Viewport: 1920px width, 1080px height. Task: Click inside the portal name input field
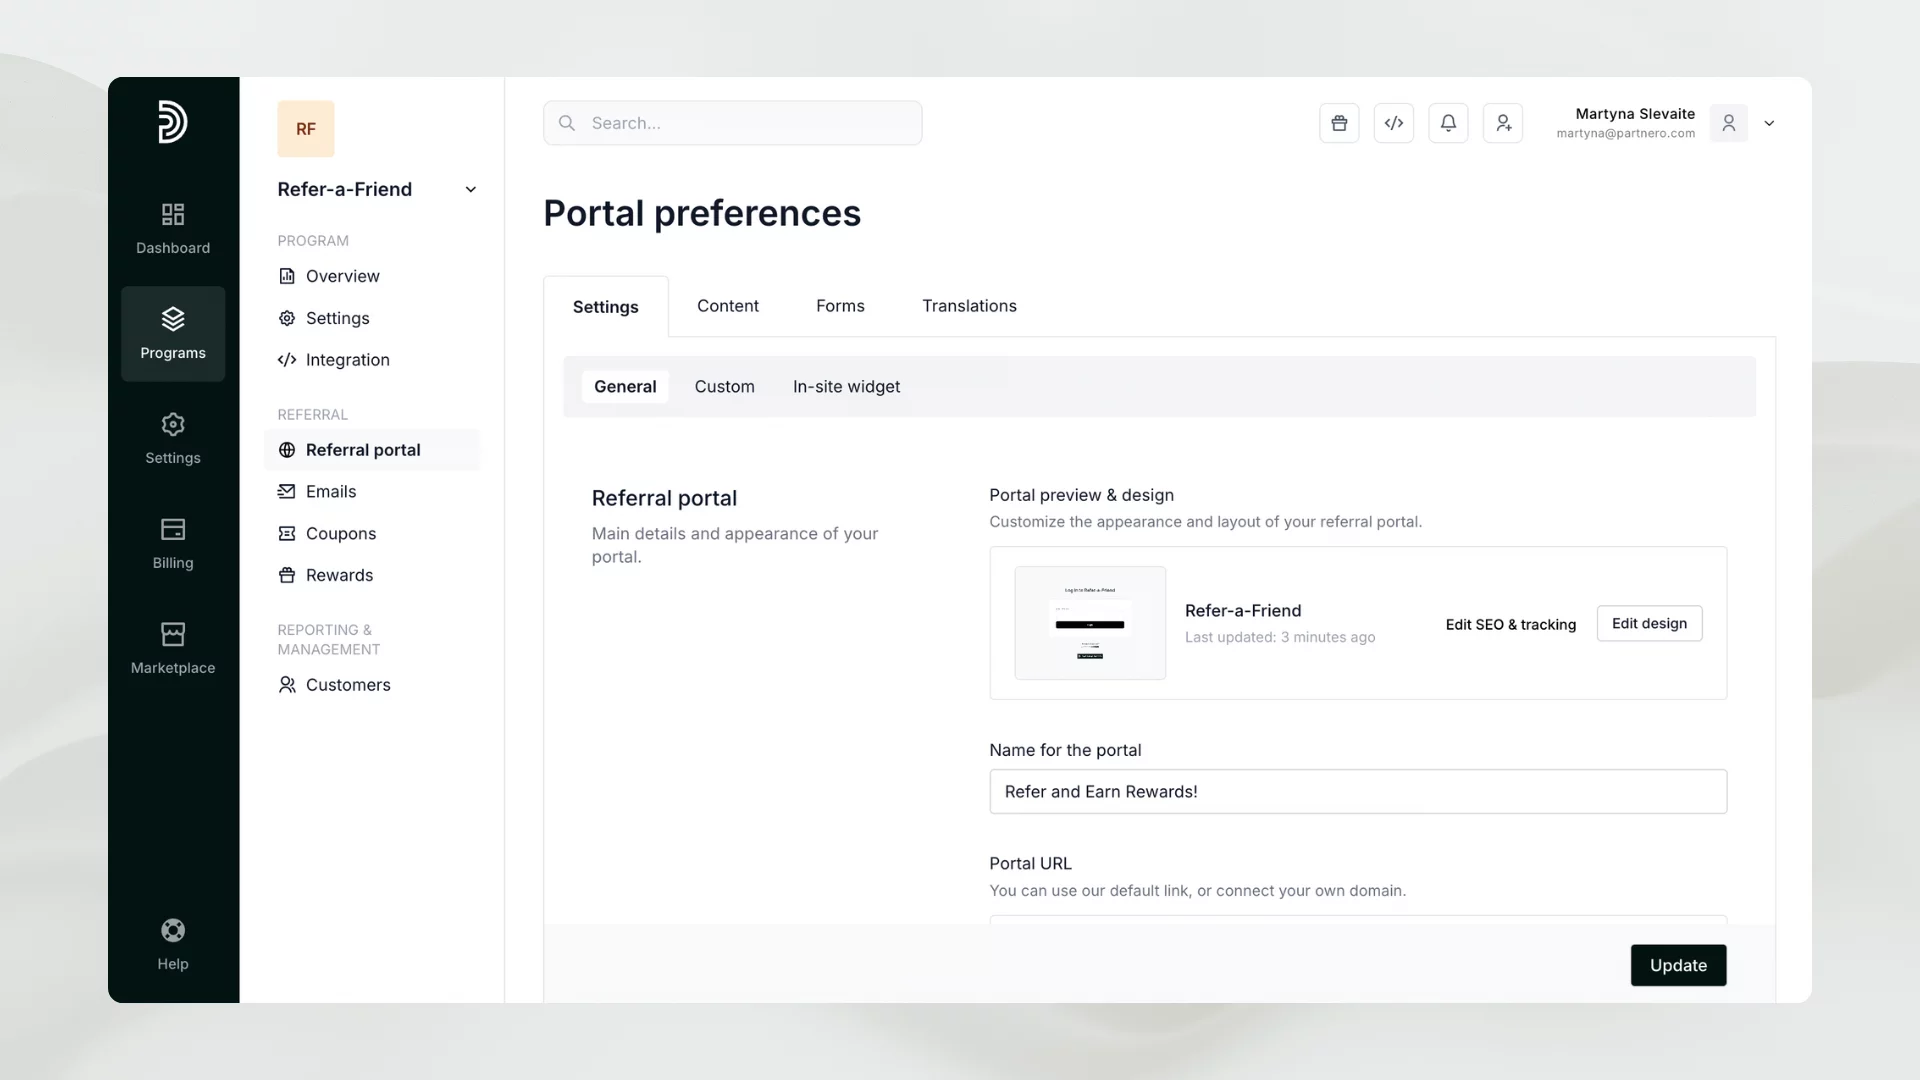tap(1356, 791)
